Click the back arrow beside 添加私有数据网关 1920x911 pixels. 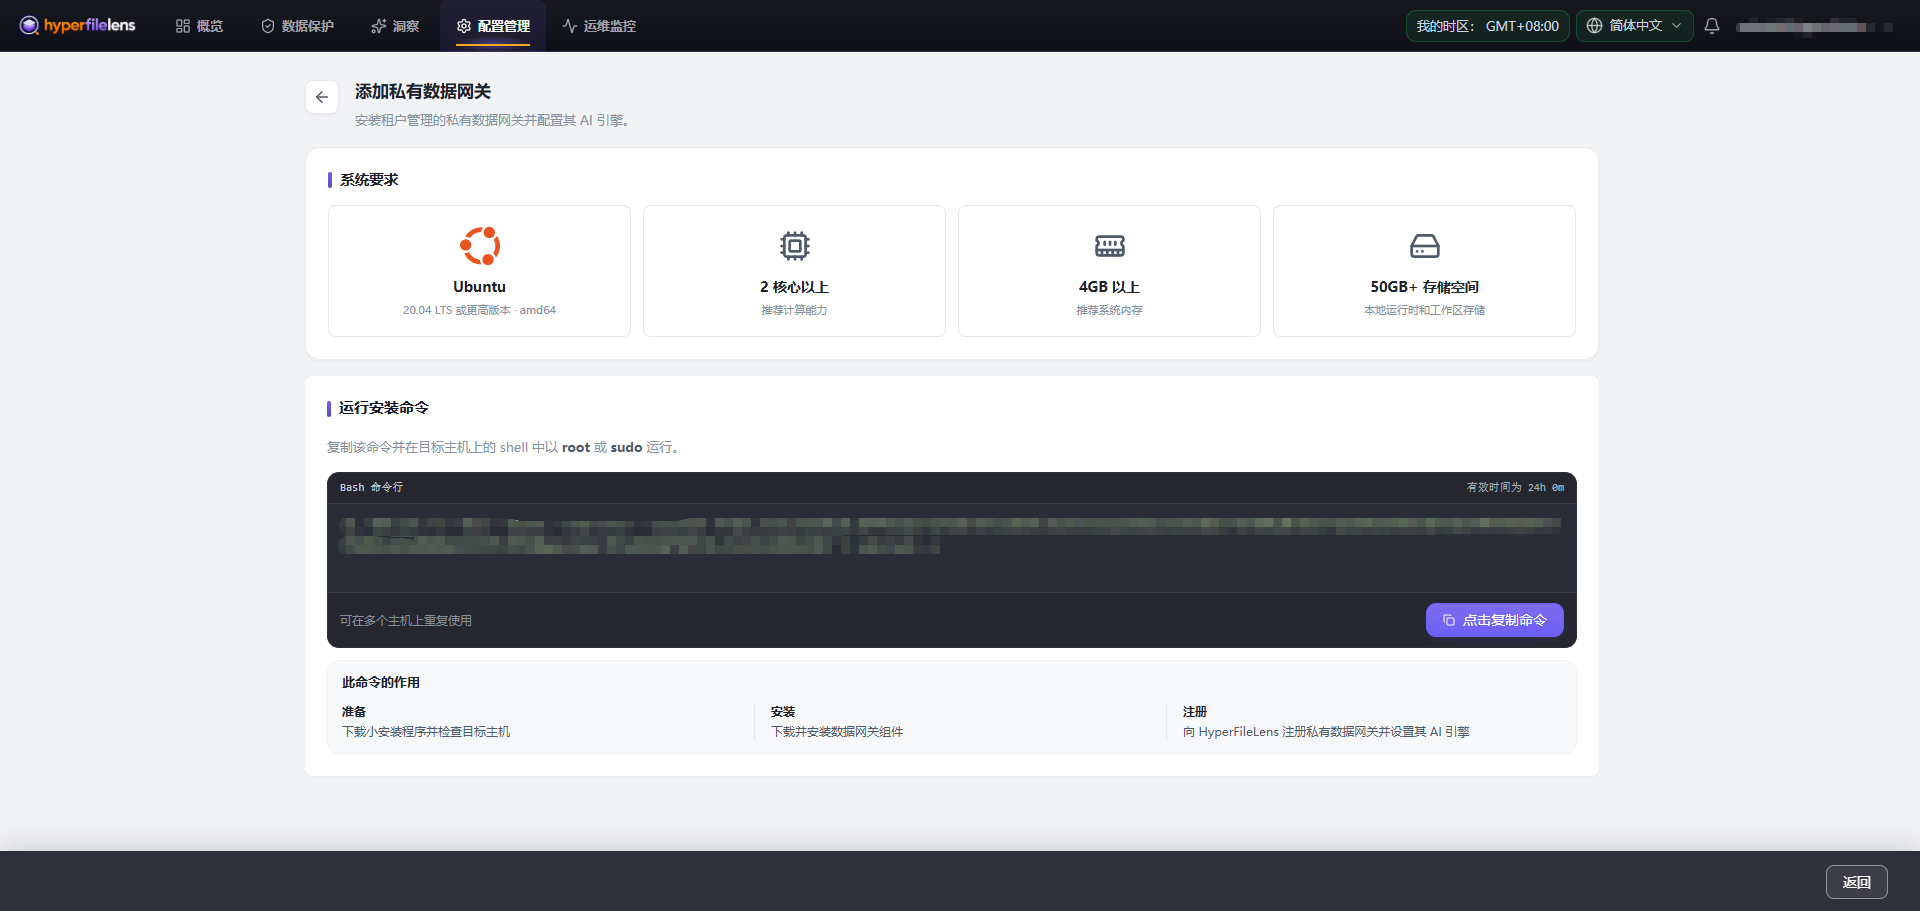322,97
